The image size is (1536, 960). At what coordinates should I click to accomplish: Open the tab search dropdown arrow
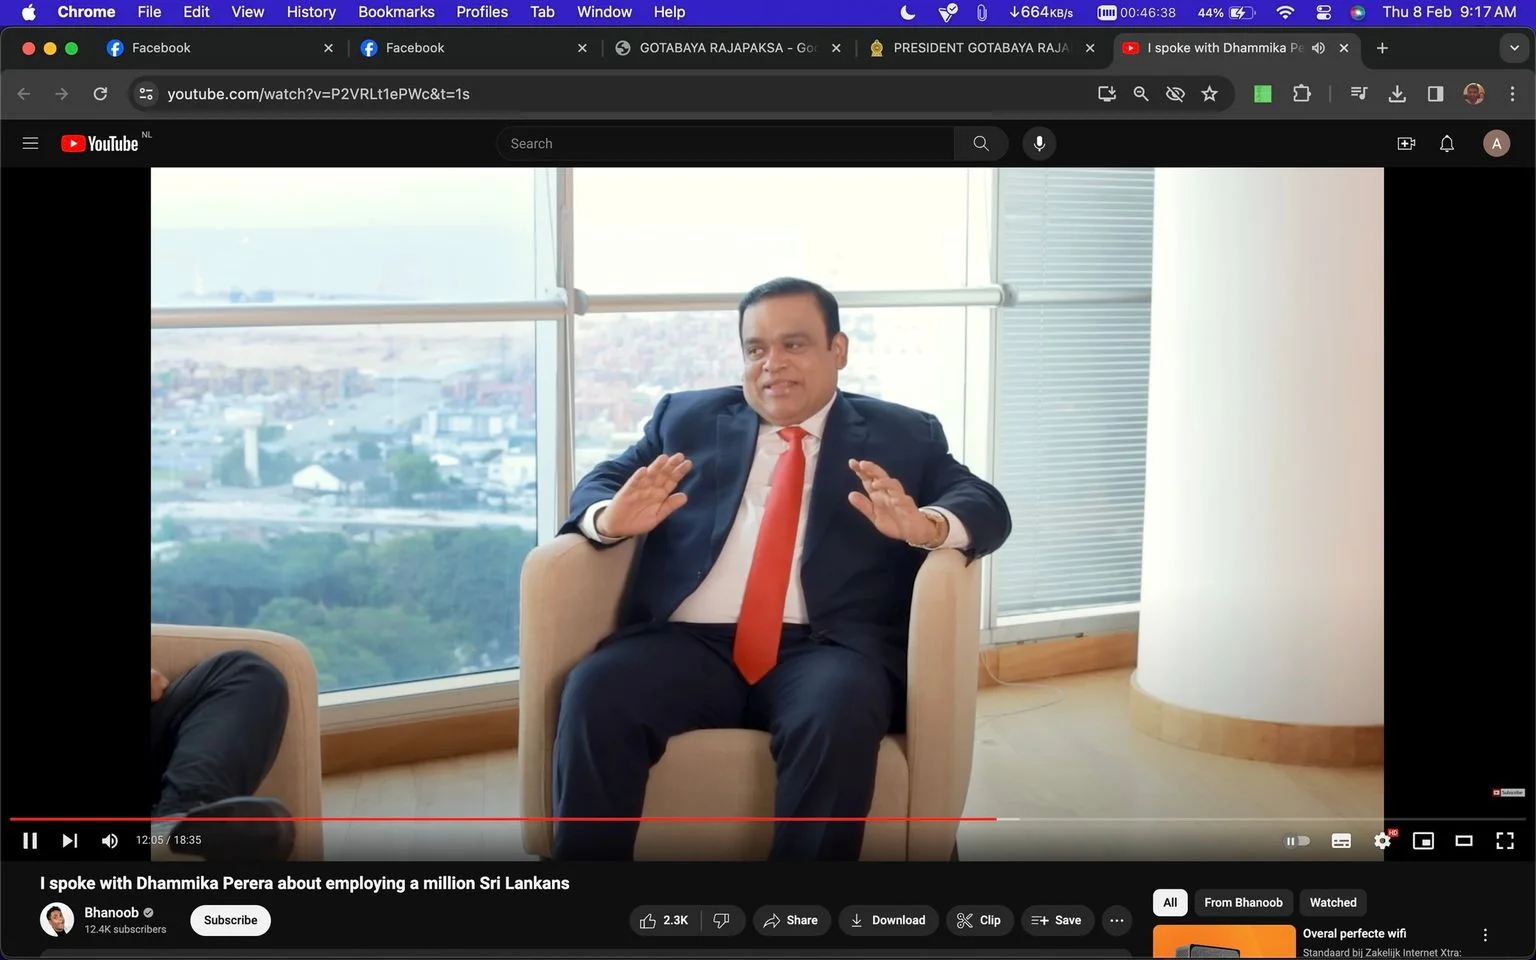coord(1514,48)
